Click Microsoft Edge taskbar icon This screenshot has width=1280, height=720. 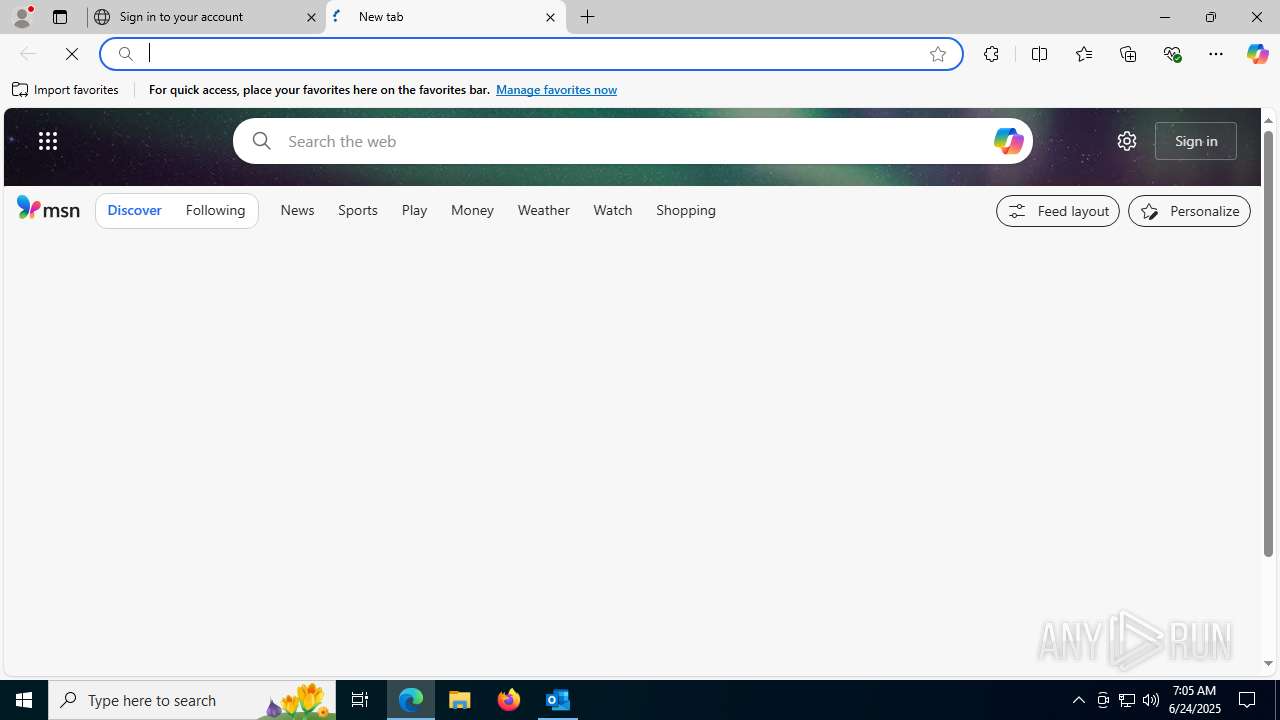click(x=411, y=700)
